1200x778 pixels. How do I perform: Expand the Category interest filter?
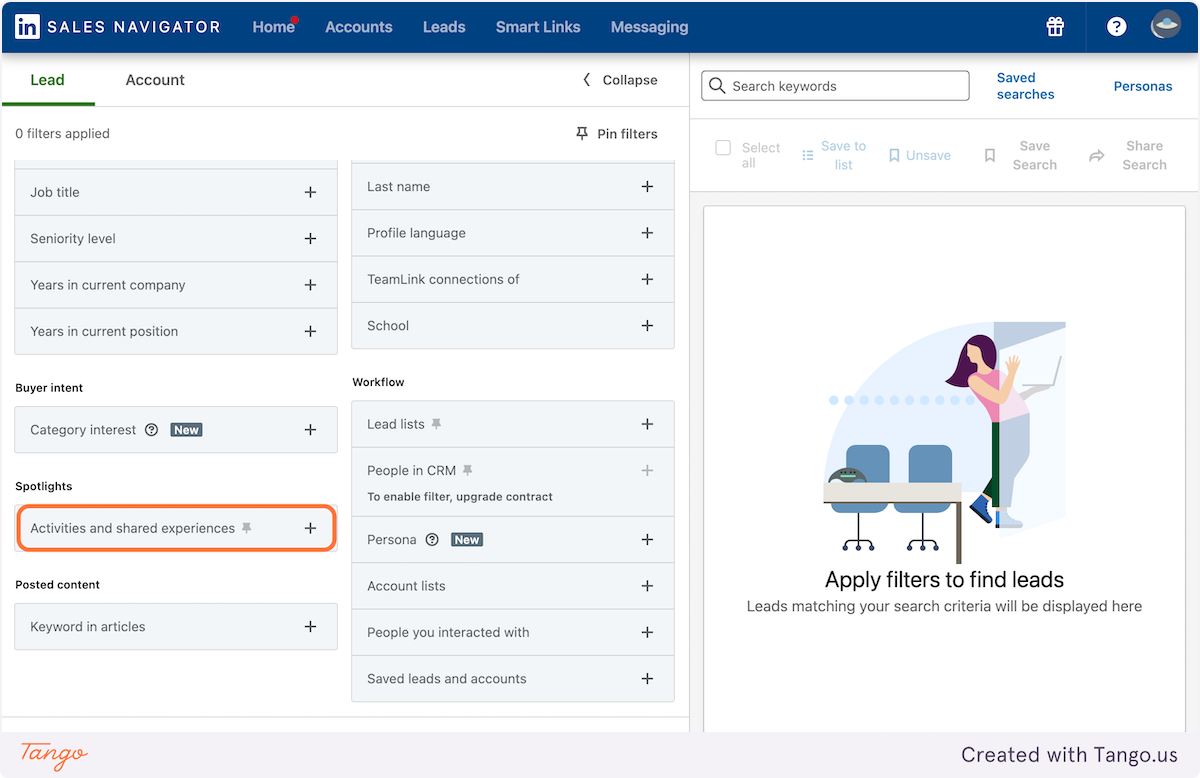click(x=310, y=430)
